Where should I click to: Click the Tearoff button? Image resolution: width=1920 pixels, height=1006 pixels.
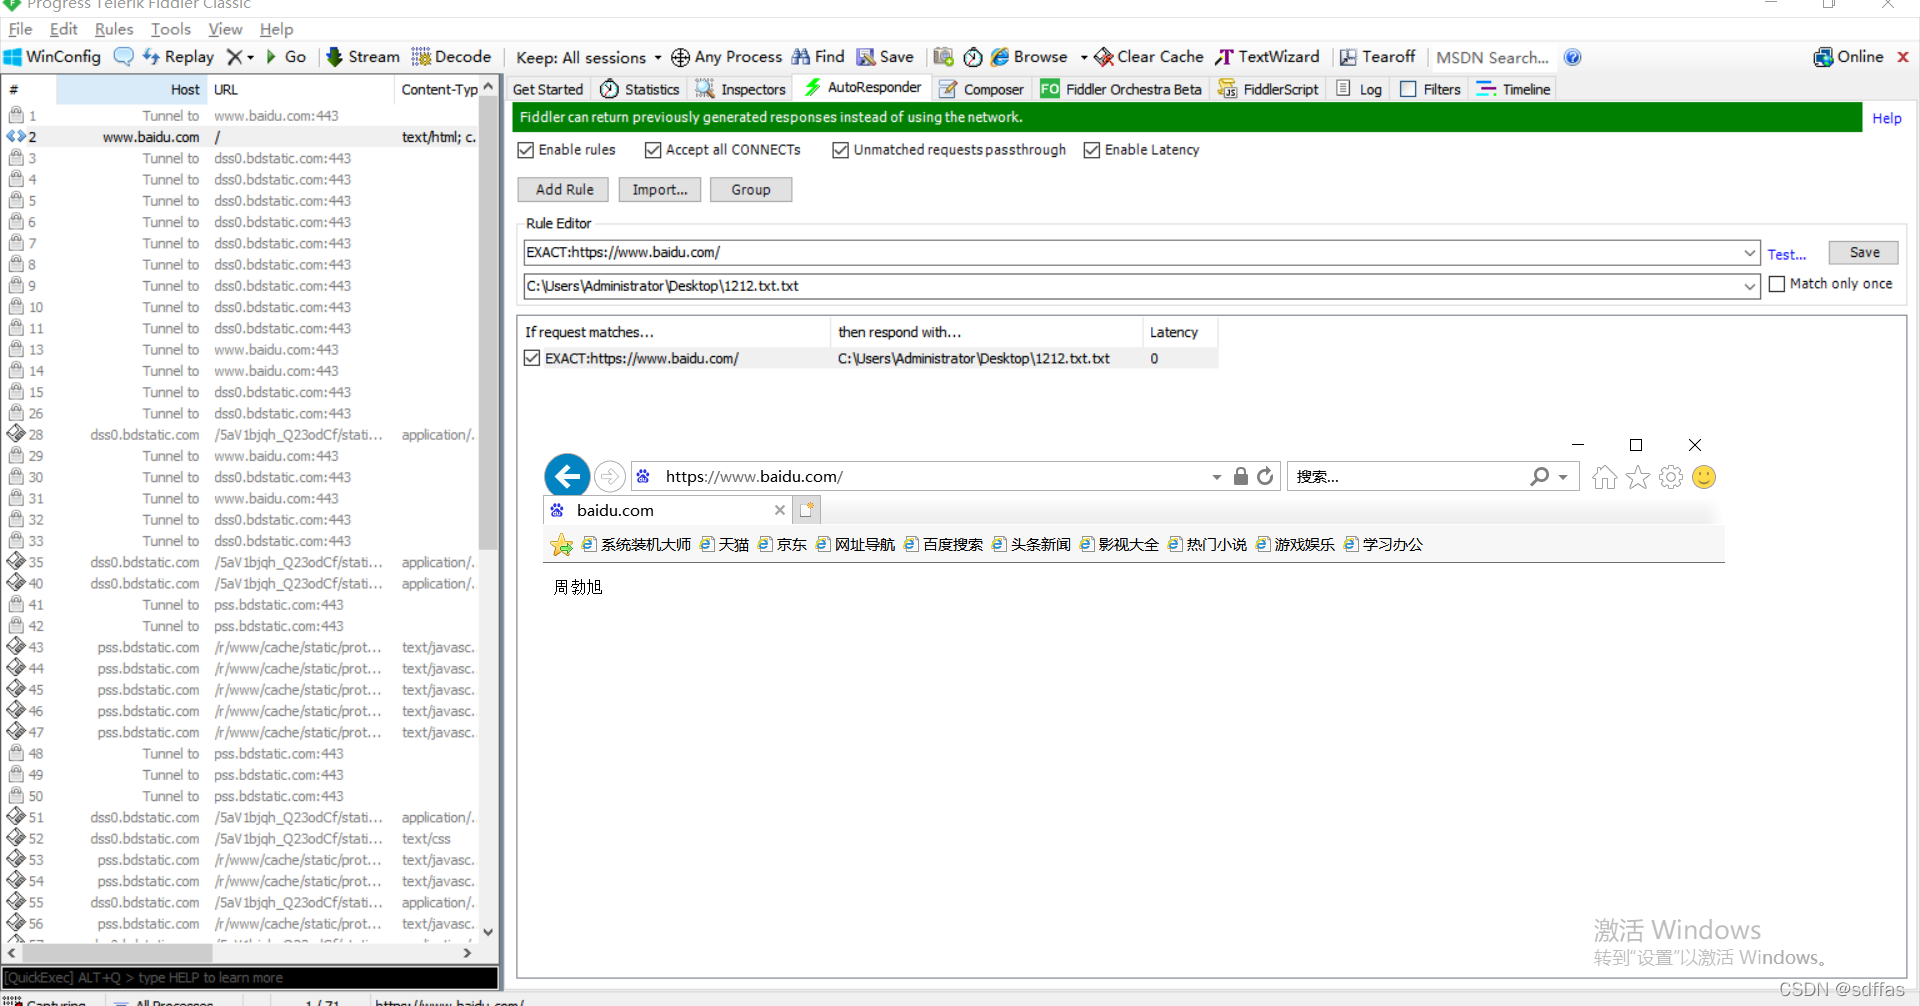(1377, 57)
